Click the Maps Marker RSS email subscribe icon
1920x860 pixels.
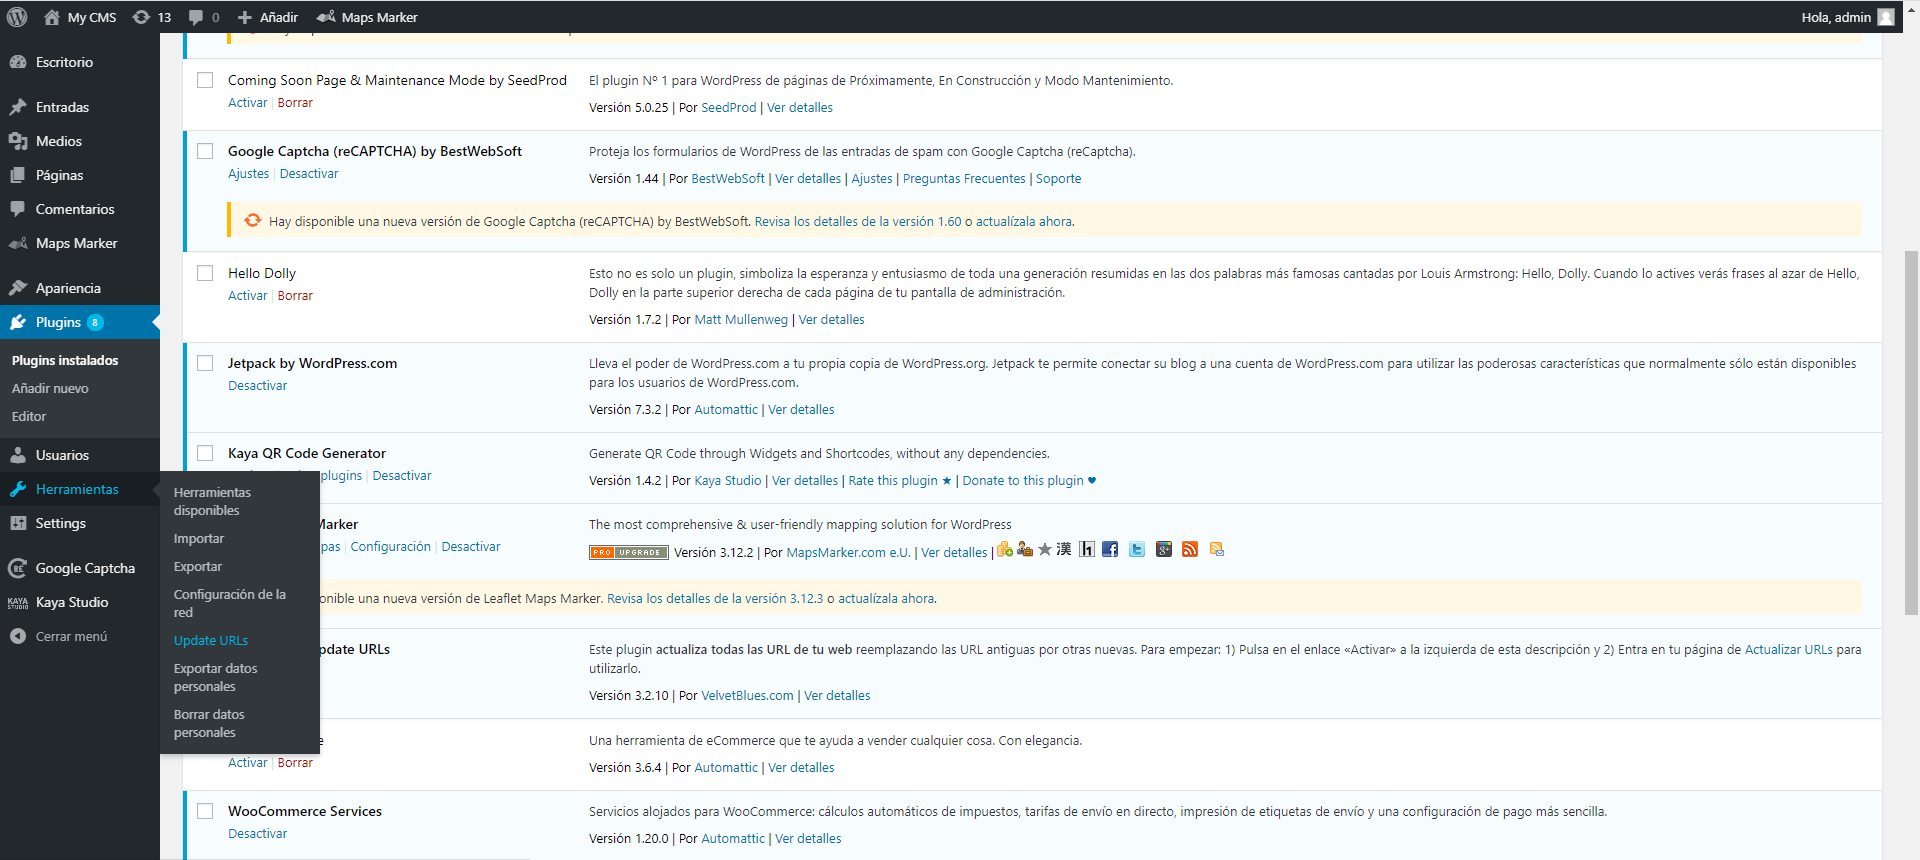1217,549
